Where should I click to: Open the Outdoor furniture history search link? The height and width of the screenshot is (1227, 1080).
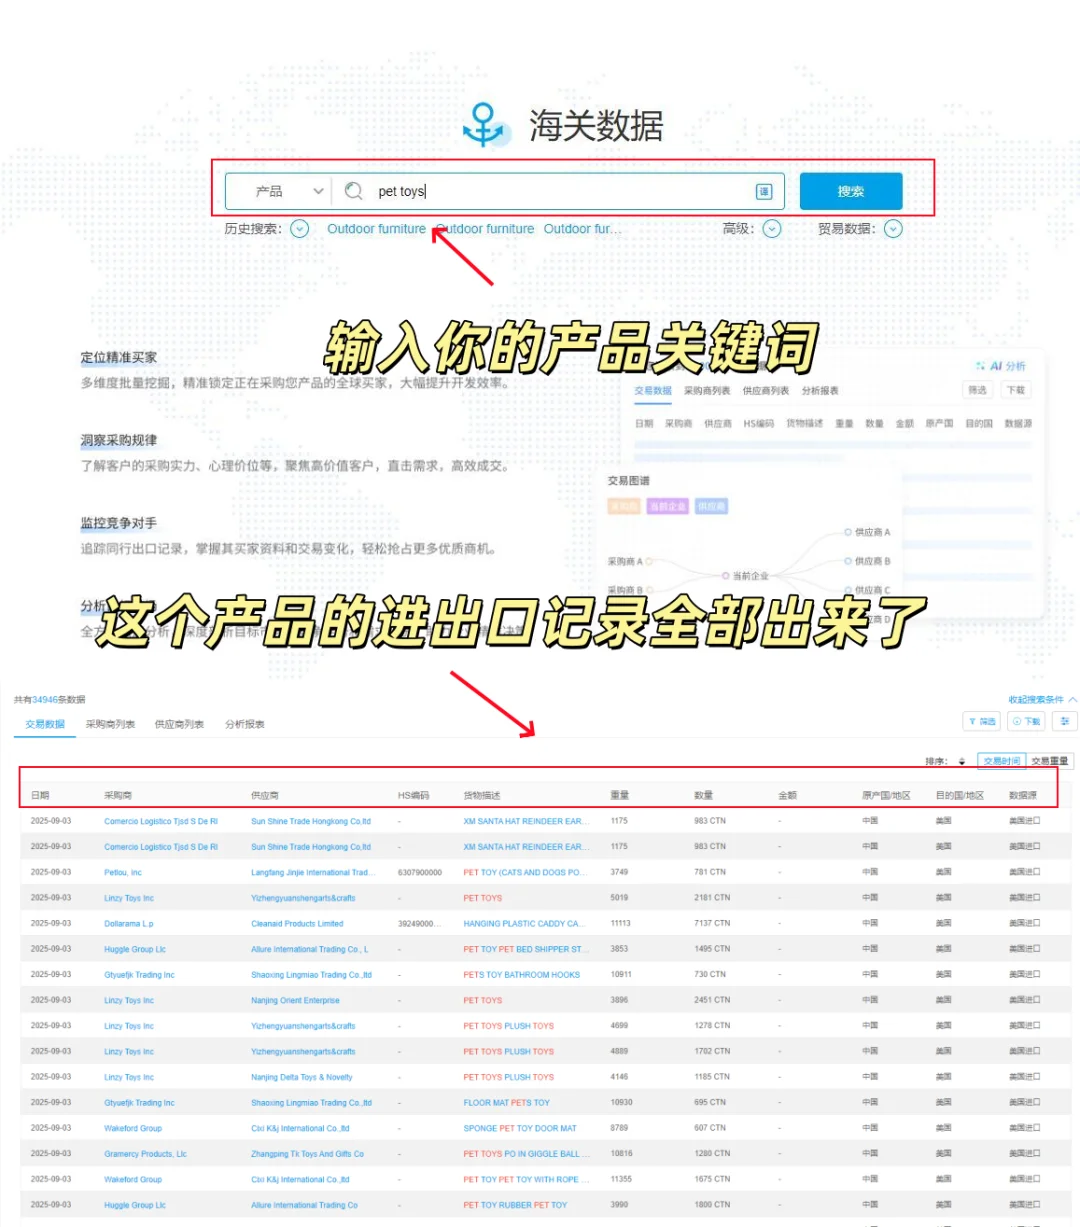click(x=376, y=228)
